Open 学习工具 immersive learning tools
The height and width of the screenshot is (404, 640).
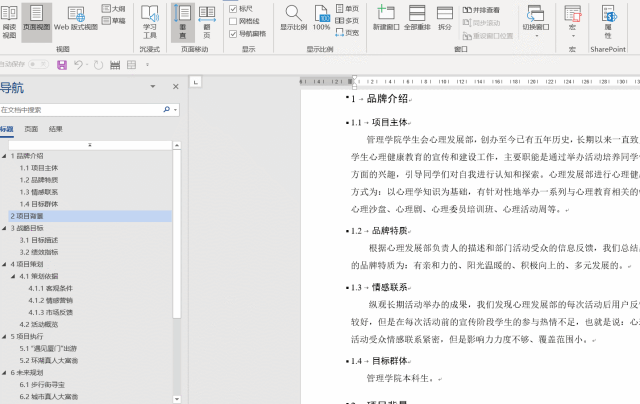pos(150,22)
